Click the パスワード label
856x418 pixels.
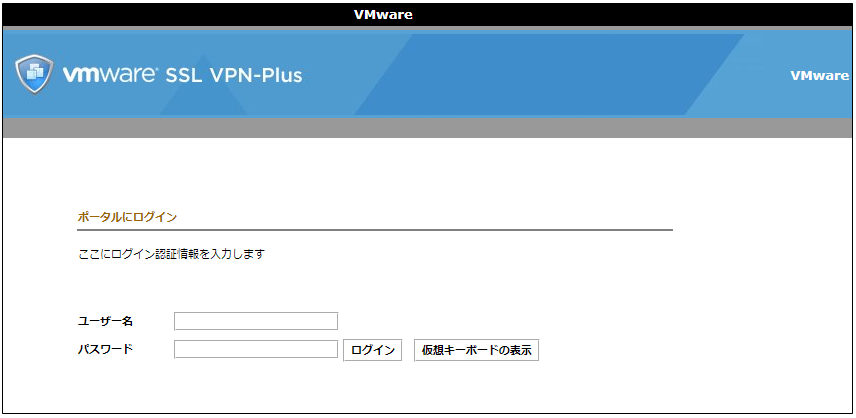click(105, 349)
